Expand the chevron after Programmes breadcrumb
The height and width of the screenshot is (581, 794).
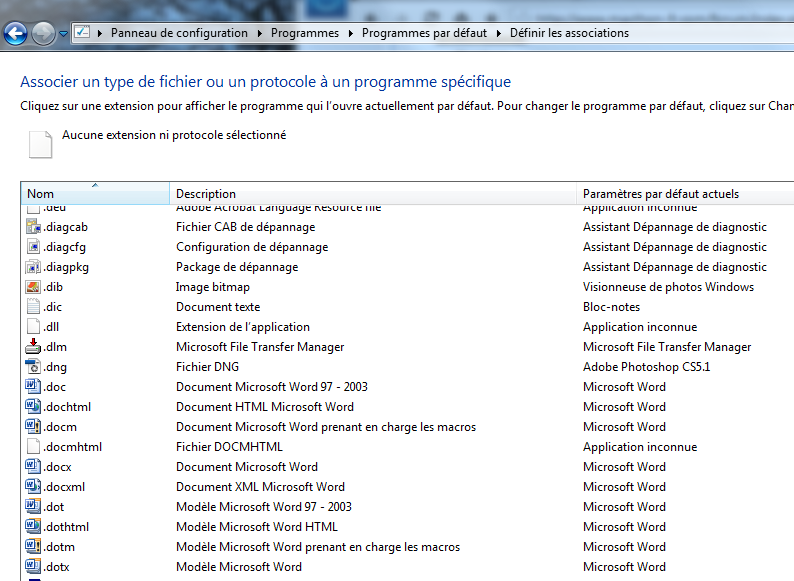tap(350, 33)
